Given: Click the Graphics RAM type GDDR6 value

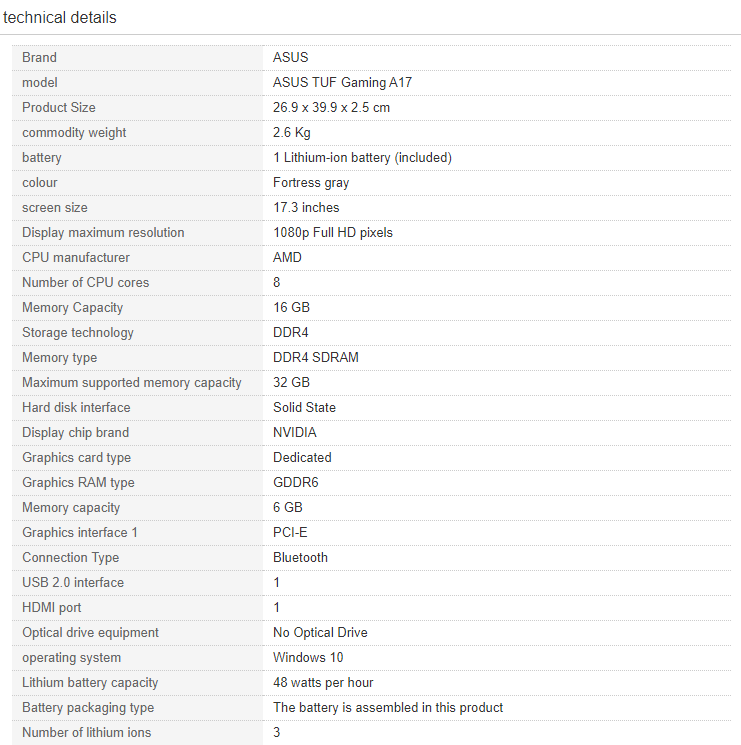Looking at the screenshot, I should coord(295,483).
